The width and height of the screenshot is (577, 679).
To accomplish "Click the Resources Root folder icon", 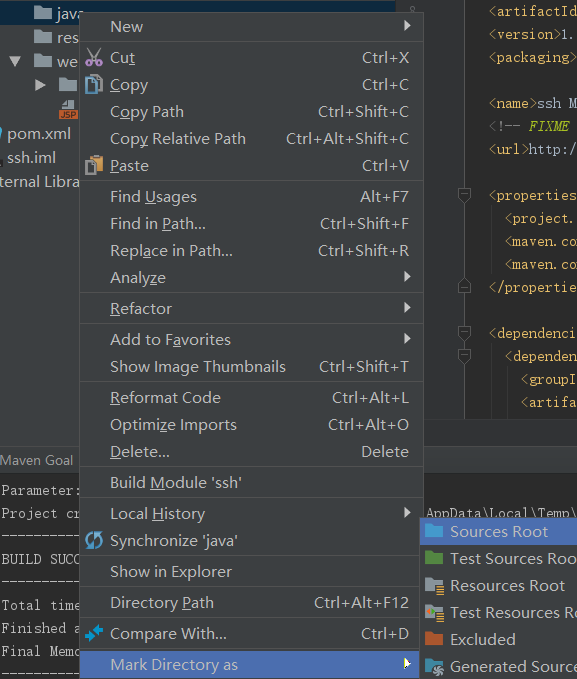I will coord(434,585).
